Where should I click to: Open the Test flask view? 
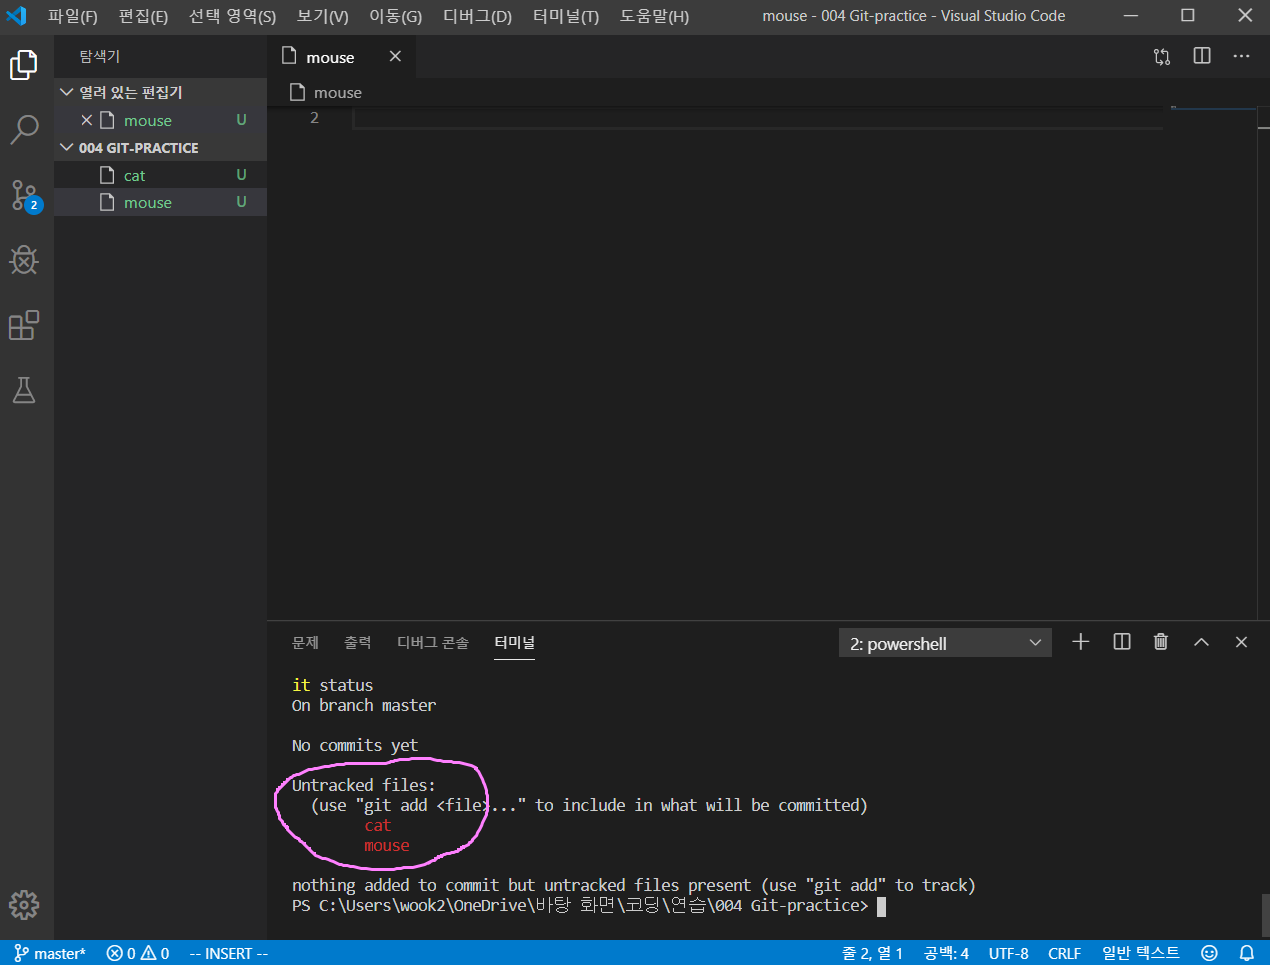(24, 390)
